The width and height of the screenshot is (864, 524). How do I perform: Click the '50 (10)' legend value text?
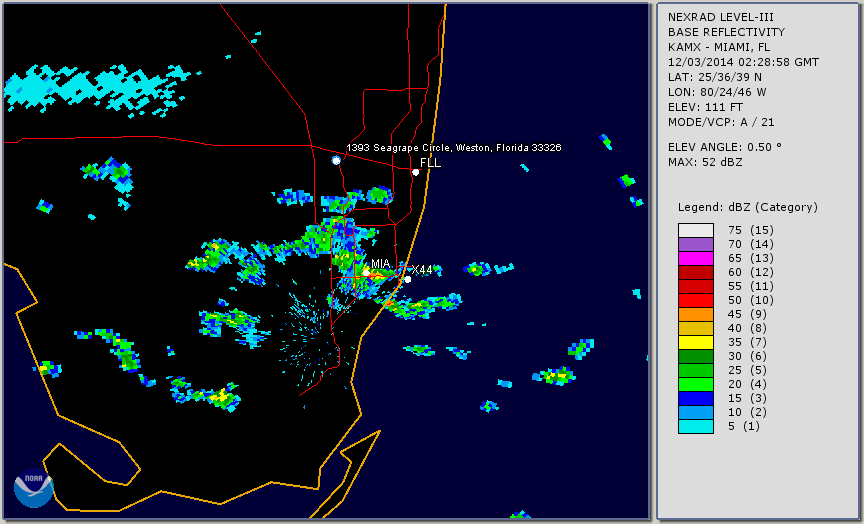tap(750, 300)
